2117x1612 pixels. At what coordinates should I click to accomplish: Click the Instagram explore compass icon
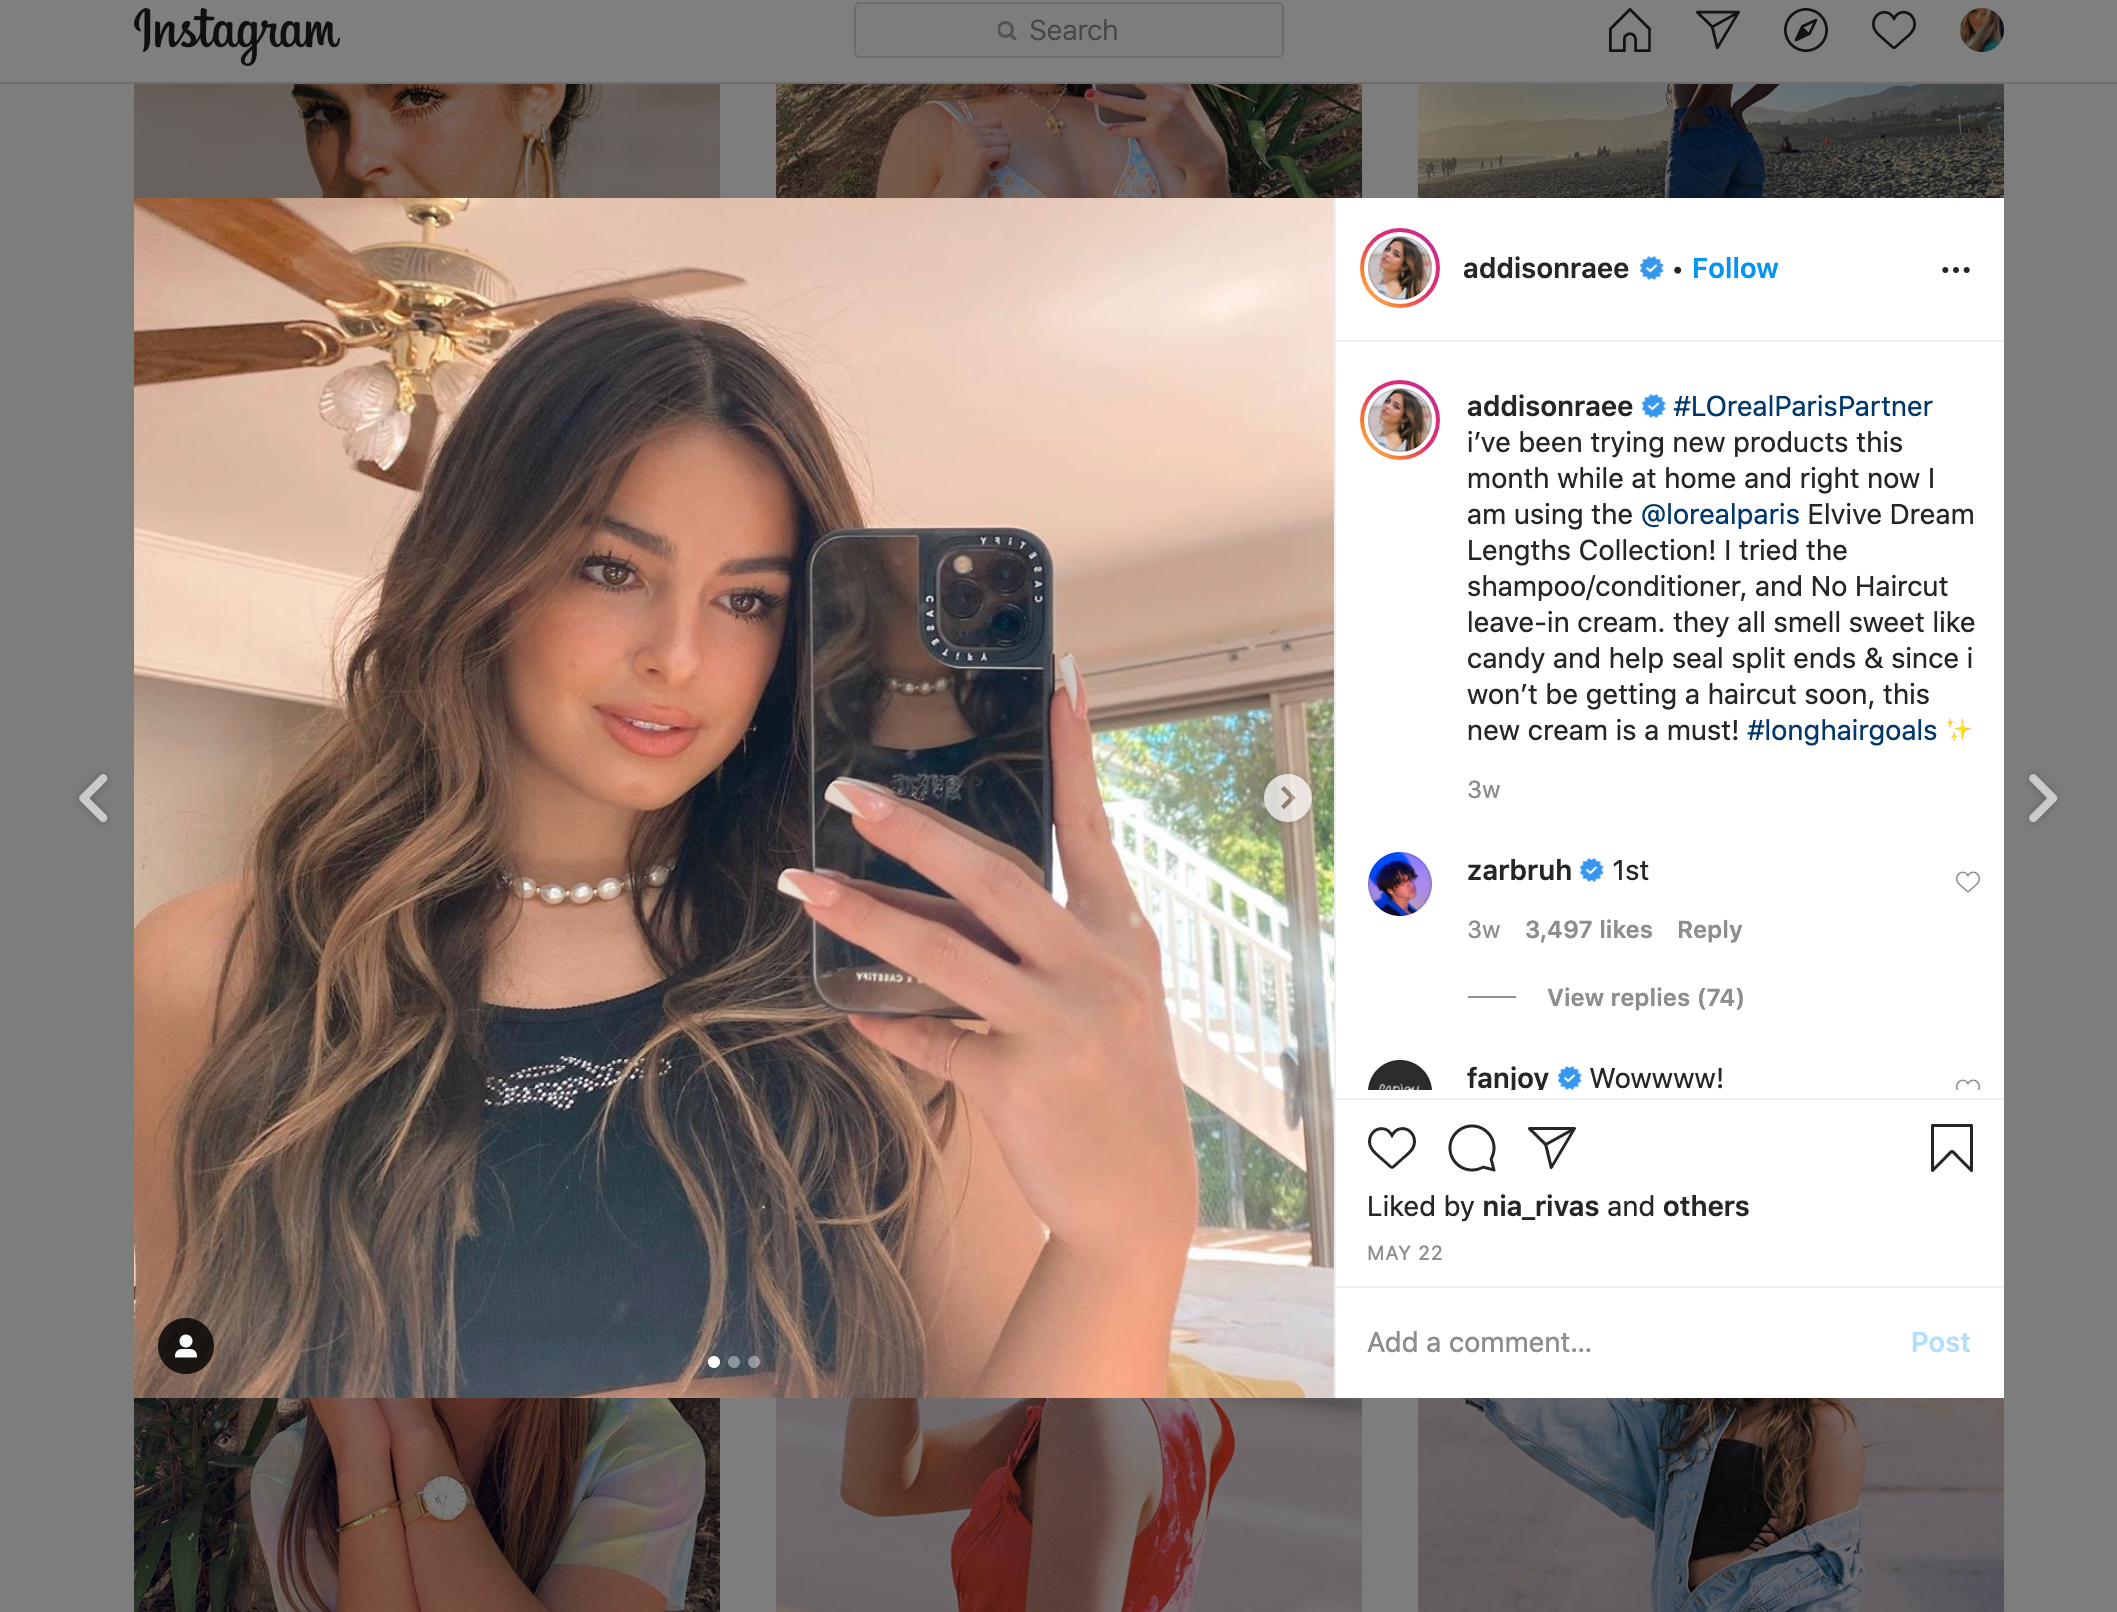[x=1805, y=29]
